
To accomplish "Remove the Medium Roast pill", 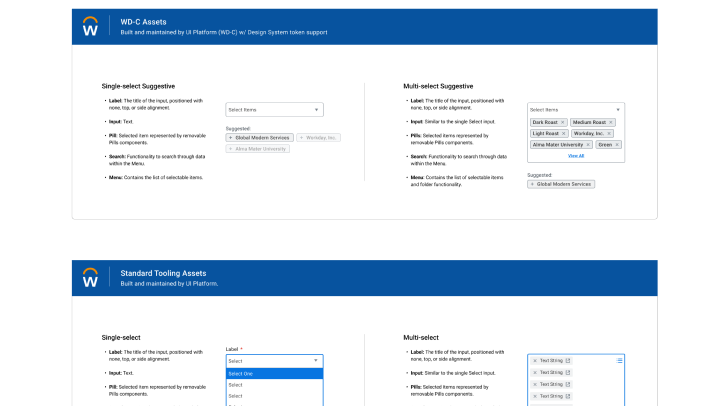I will pos(611,122).
